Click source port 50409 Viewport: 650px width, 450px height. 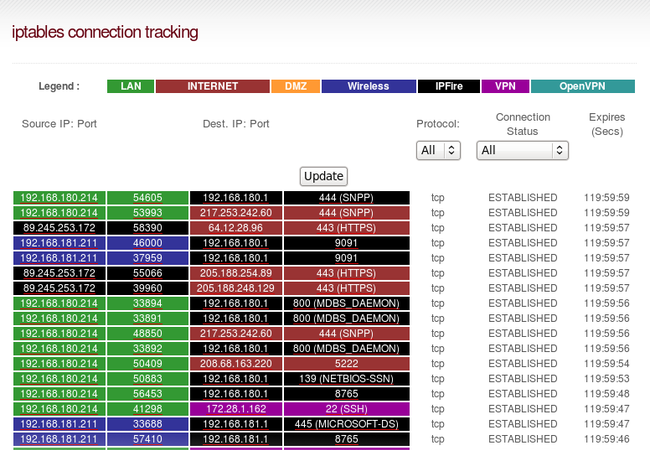[148, 364]
